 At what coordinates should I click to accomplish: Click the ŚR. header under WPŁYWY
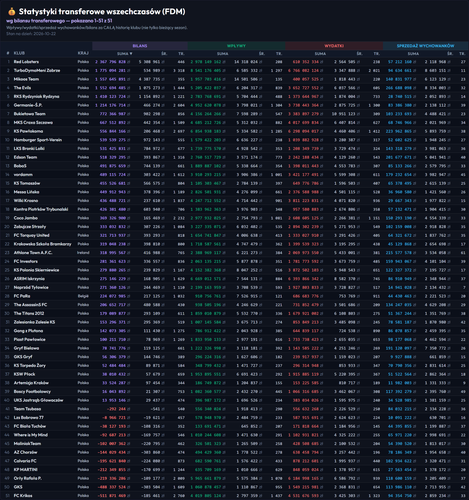[x=262, y=53]
